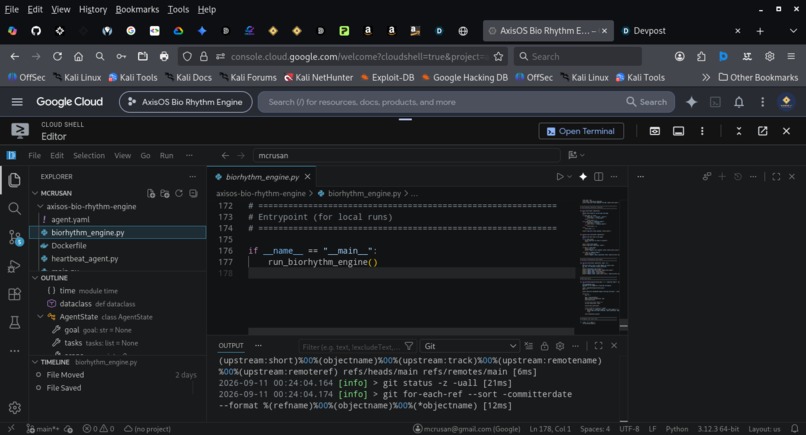Open the Dockerfile in Explorer

tap(69, 245)
